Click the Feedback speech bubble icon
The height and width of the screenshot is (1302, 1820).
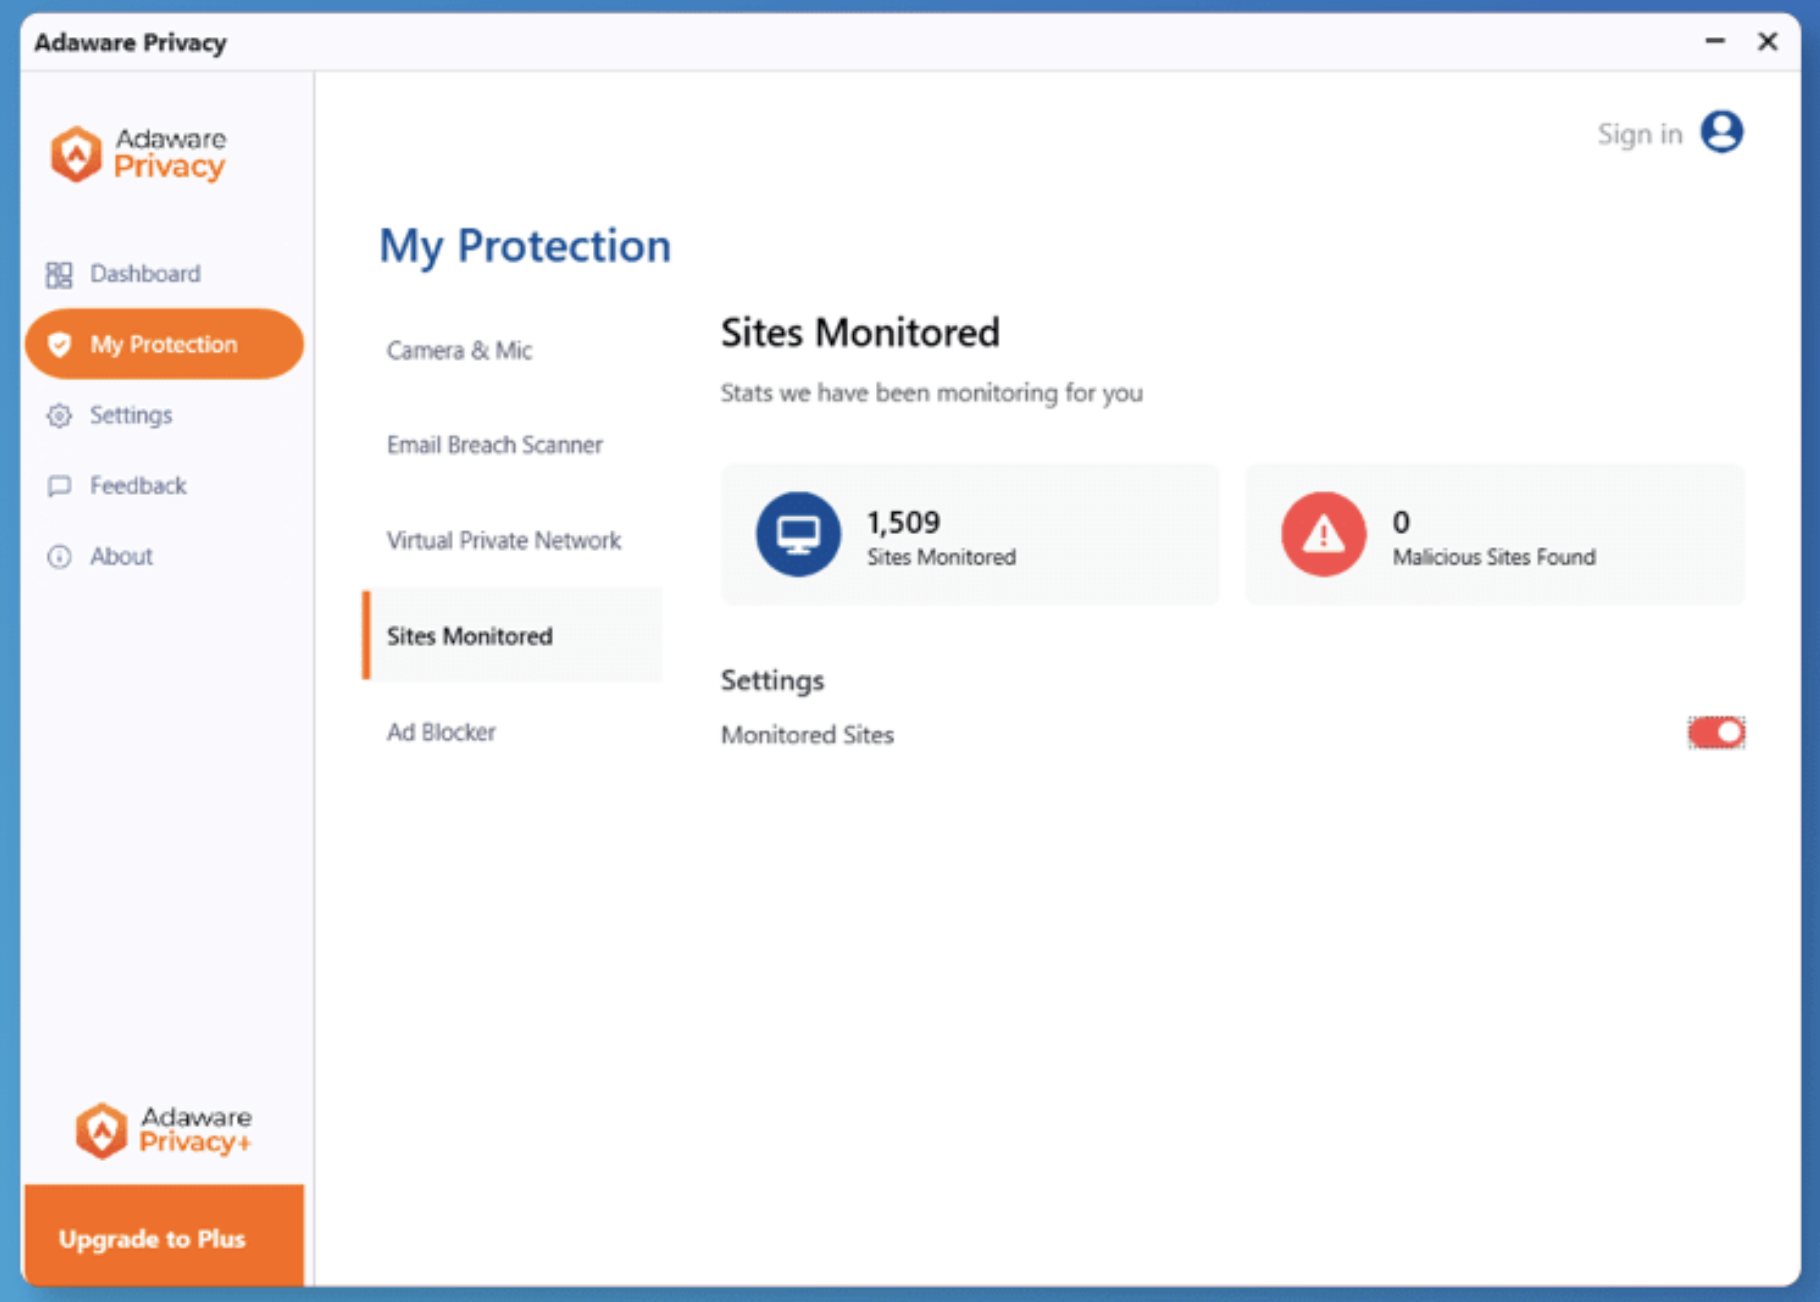pyautogui.click(x=59, y=486)
